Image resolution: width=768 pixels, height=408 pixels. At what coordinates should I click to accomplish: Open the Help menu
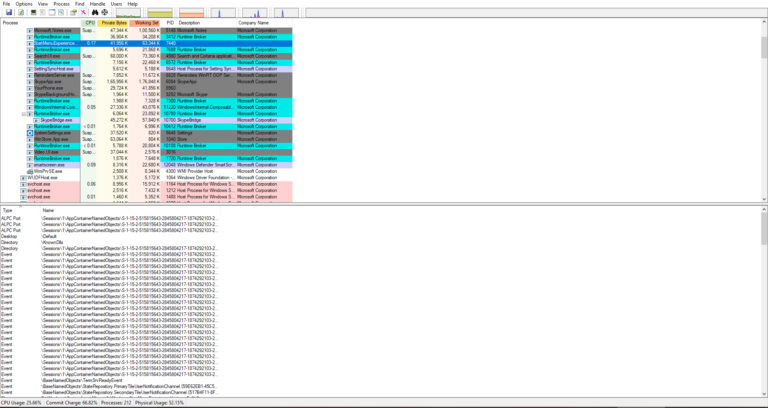coord(133,4)
